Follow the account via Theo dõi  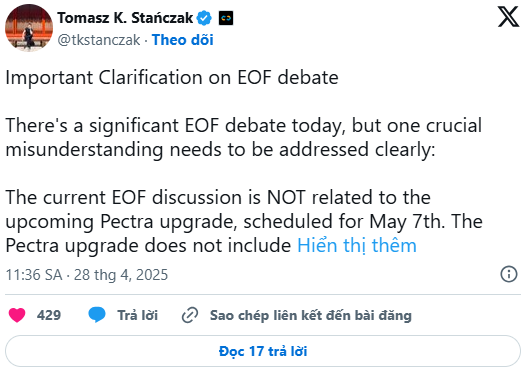pyautogui.click(x=183, y=40)
